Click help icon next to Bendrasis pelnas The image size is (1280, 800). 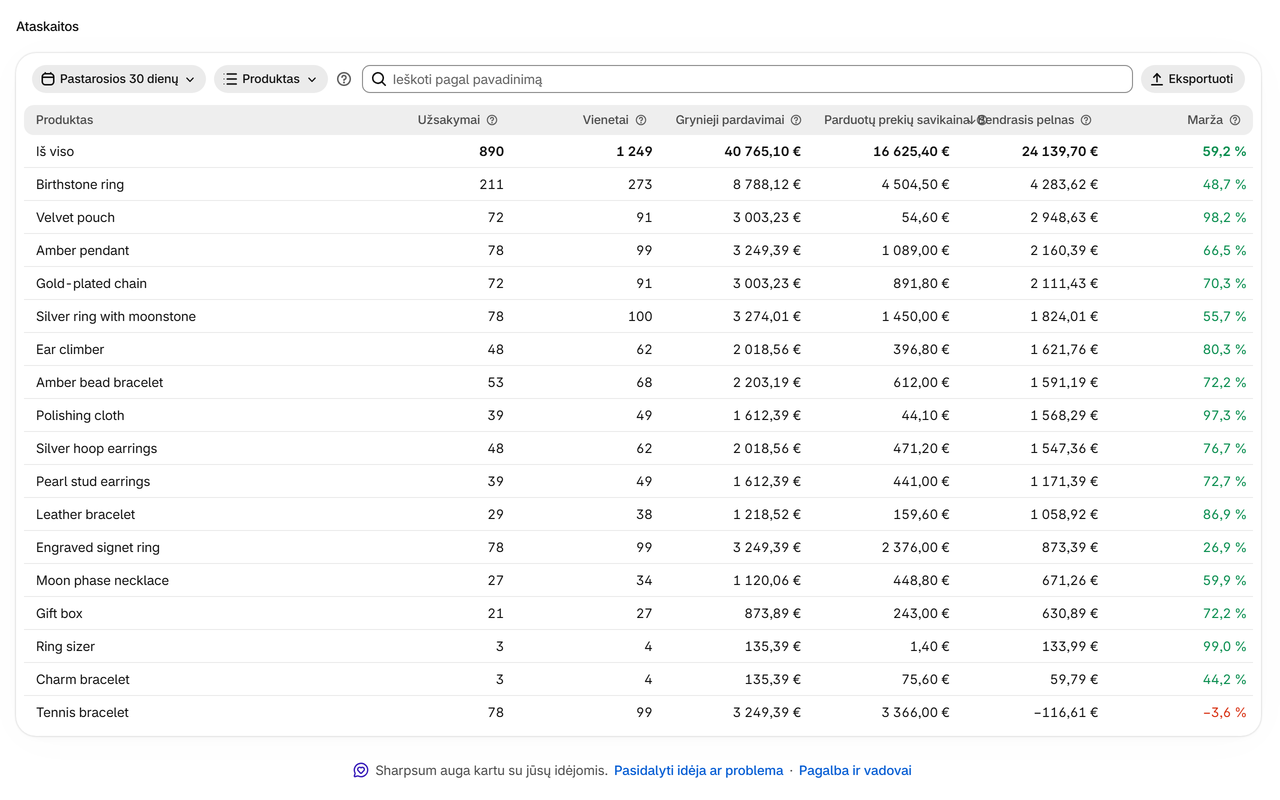[x=1086, y=120]
